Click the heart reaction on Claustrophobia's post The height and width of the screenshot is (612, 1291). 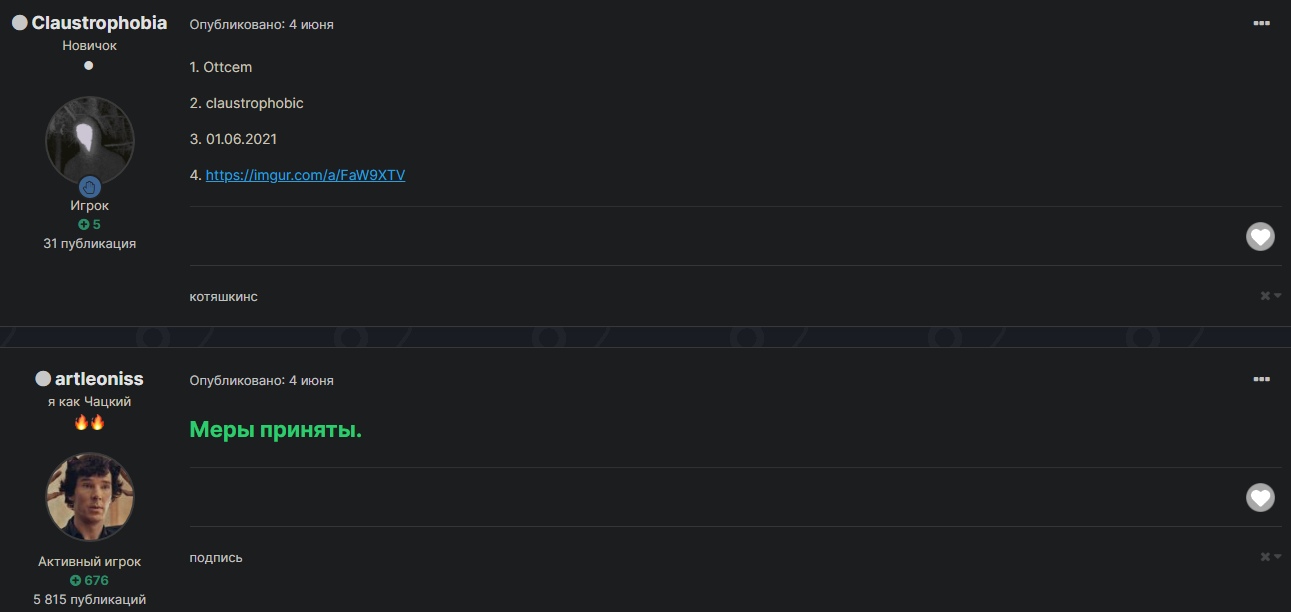pyautogui.click(x=1260, y=237)
